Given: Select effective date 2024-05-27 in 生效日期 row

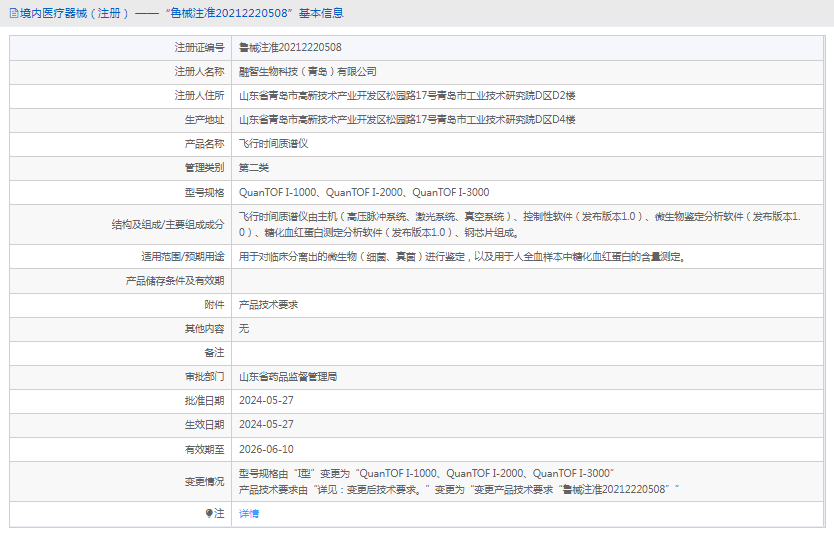Looking at the screenshot, I should pyautogui.click(x=266, y=424).
